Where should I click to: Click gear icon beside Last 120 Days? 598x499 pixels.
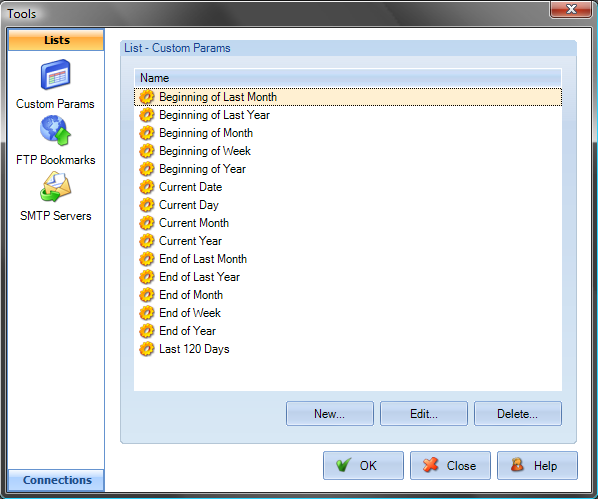[146, 349]
